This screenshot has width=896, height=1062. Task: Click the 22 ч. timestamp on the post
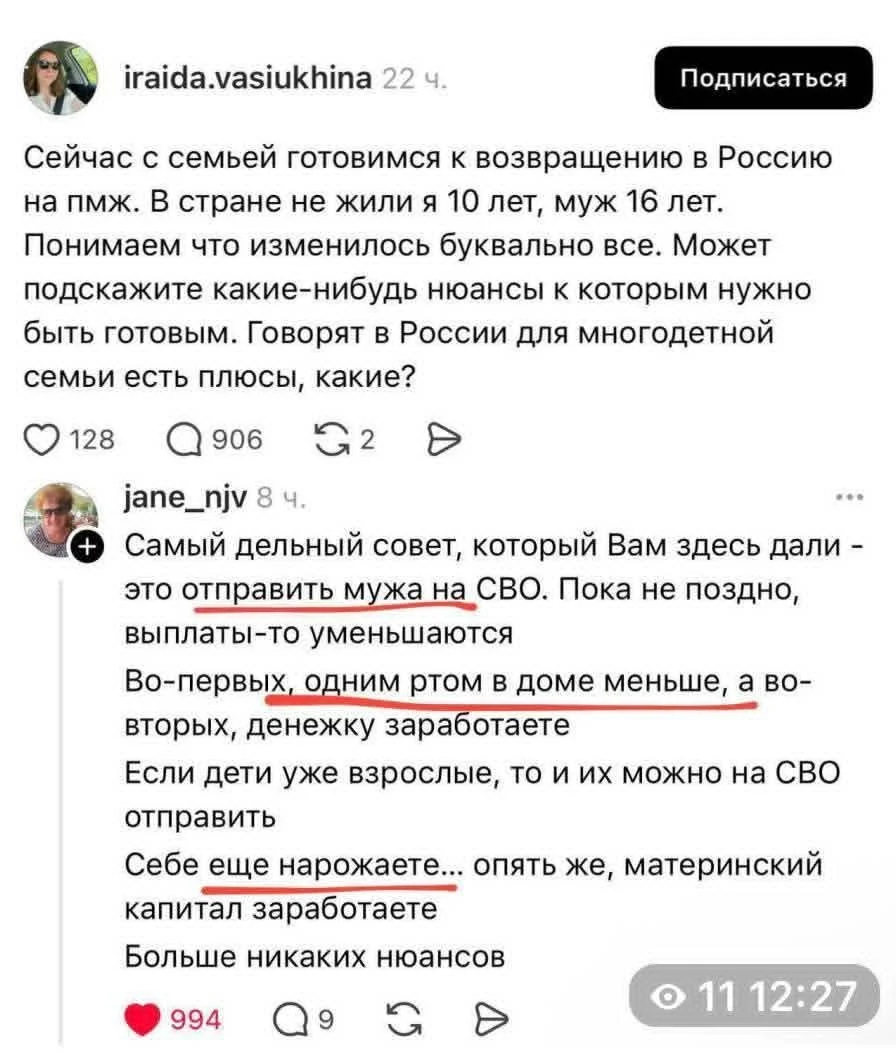click(x=411, y=79)
